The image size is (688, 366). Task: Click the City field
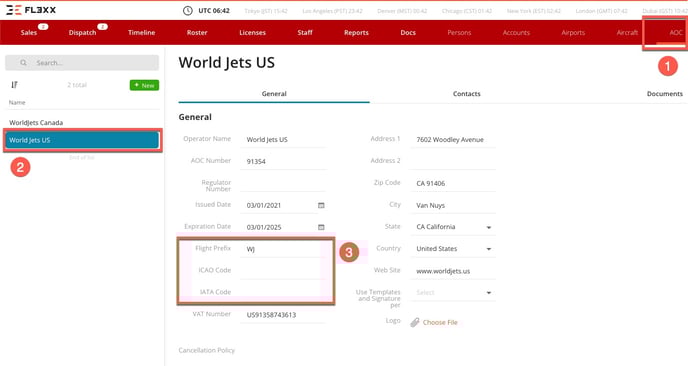(453, 205)
